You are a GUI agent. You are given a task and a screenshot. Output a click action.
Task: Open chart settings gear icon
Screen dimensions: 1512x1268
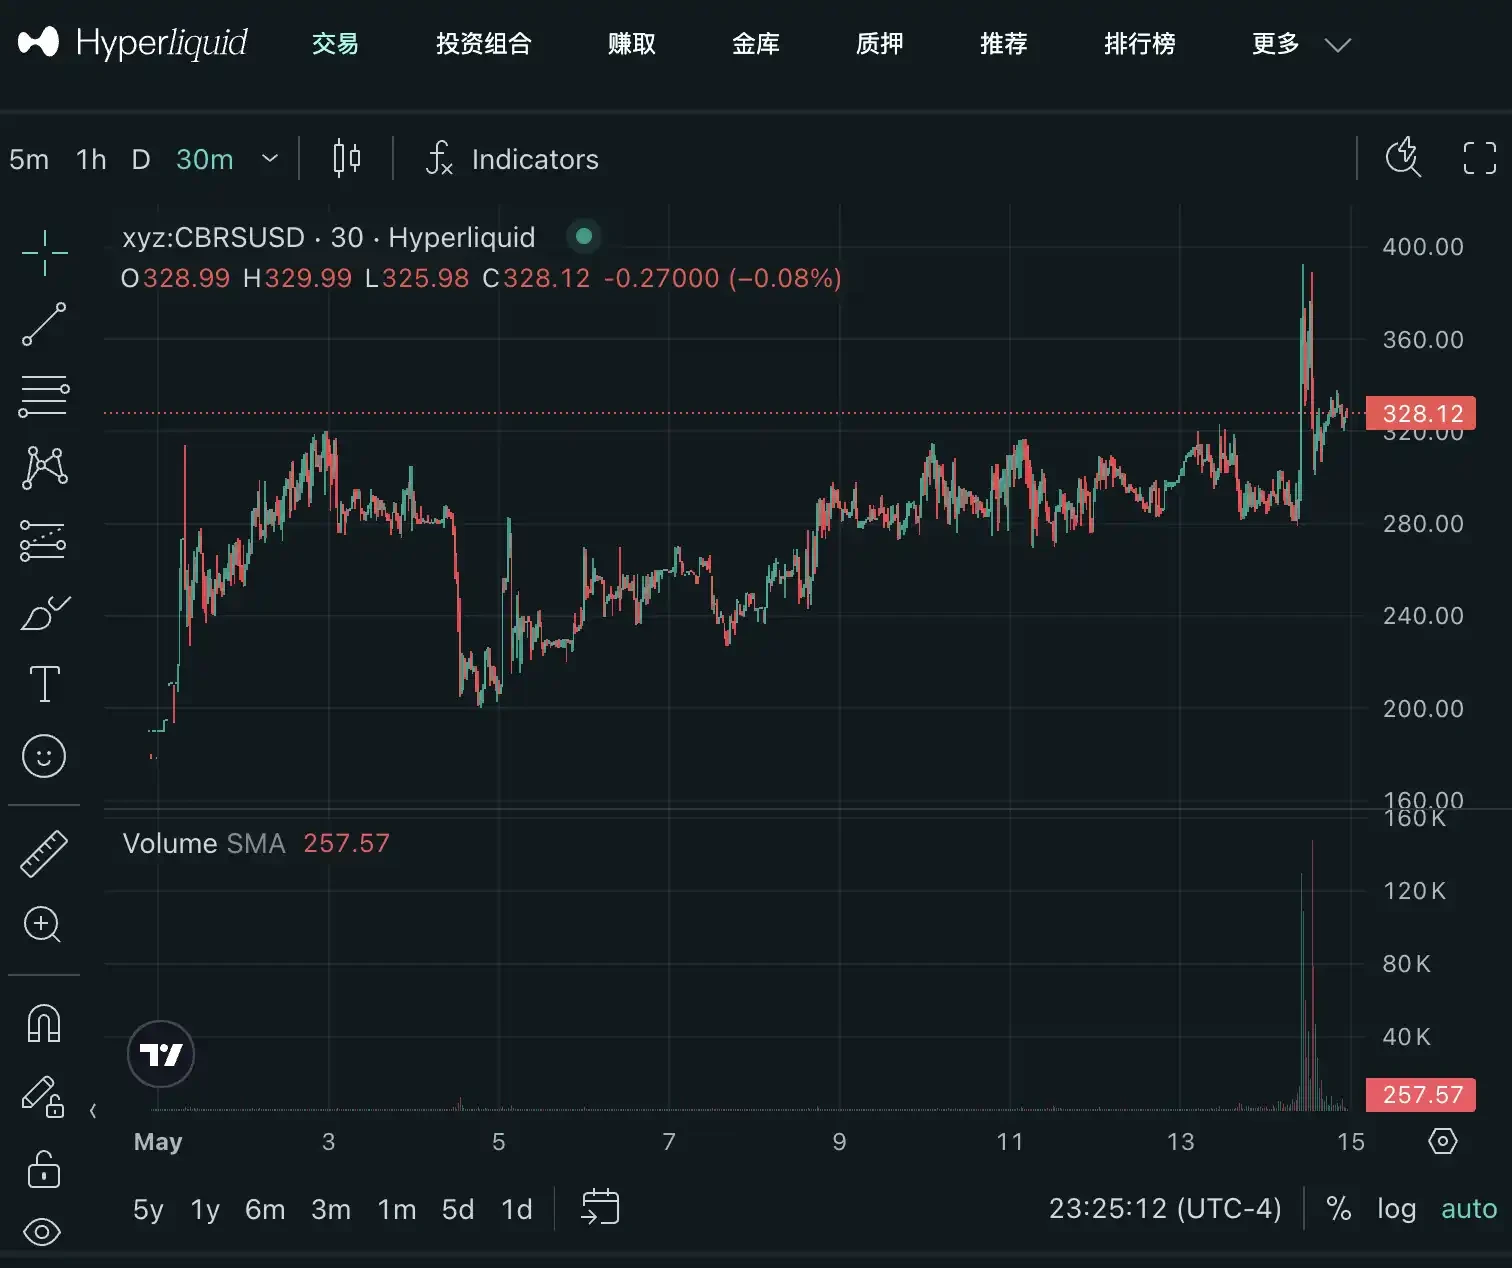(1443, 1141)
